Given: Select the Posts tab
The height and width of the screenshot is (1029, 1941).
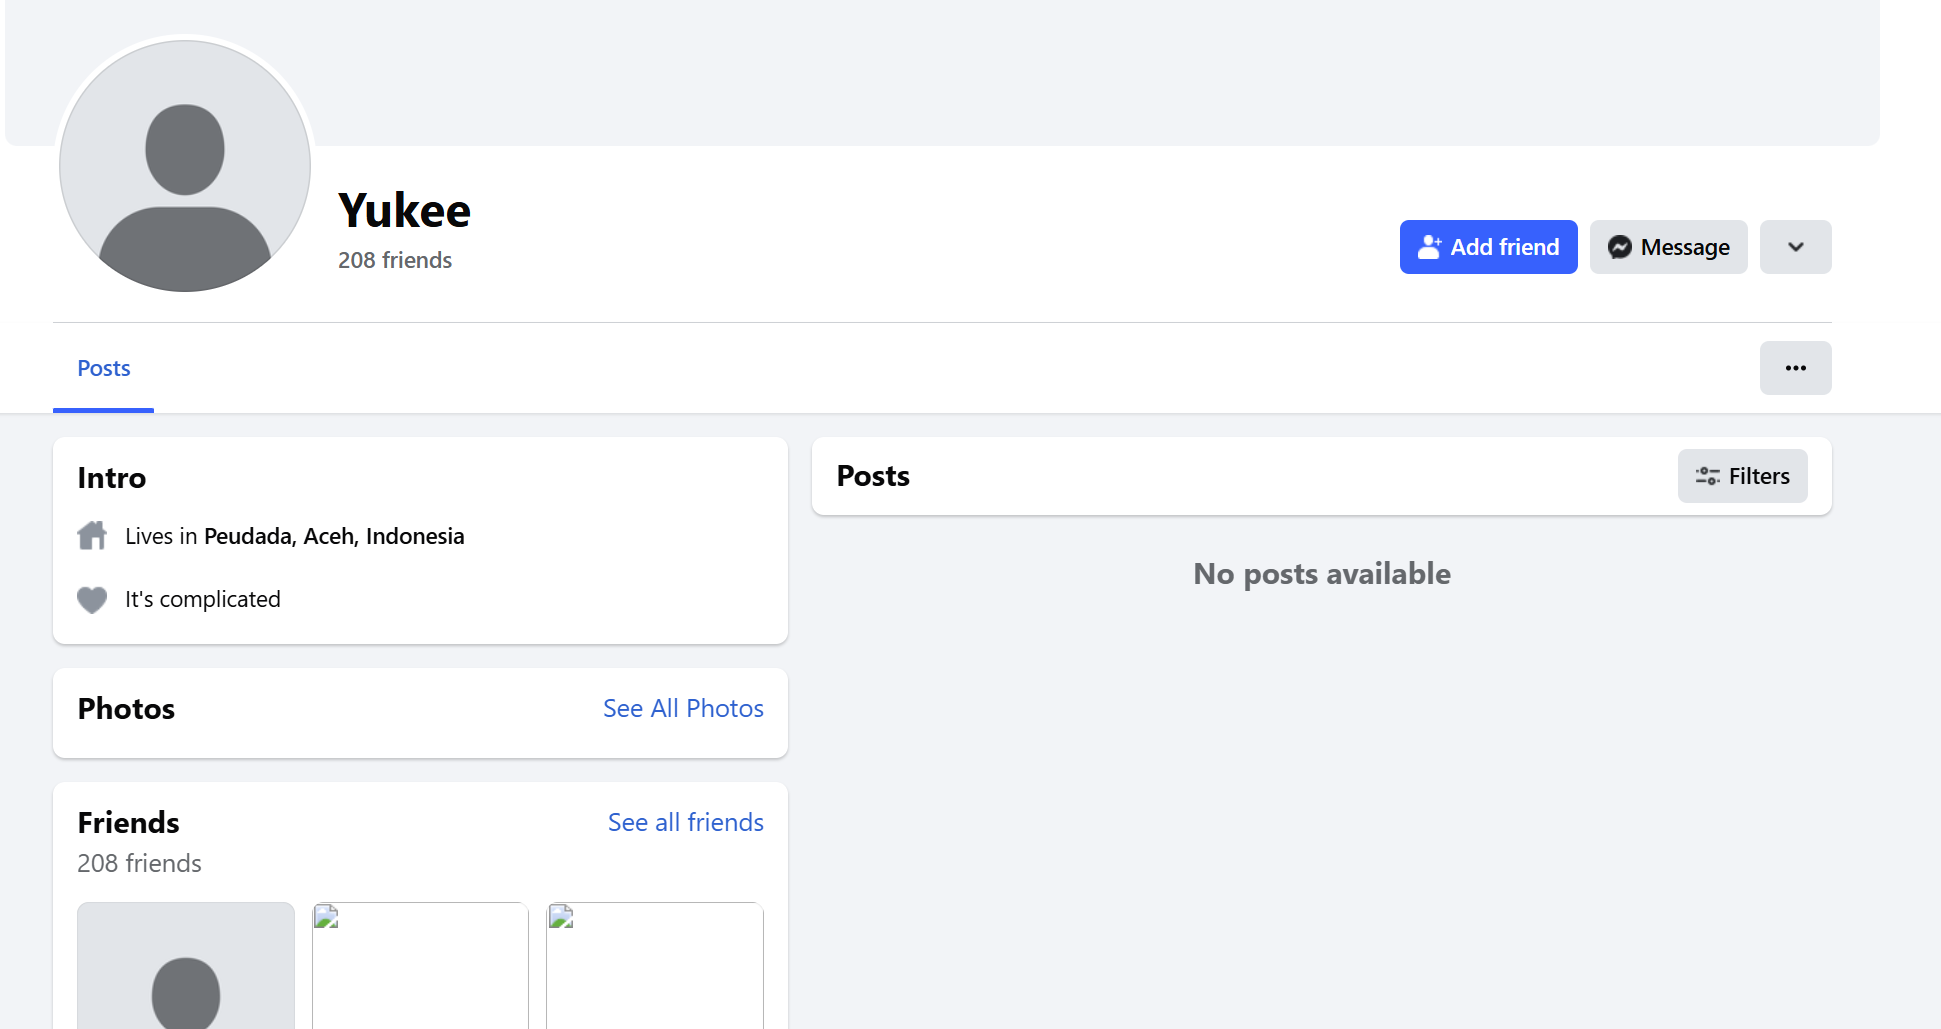Looking at the screenshot, I should coord(104,369).
